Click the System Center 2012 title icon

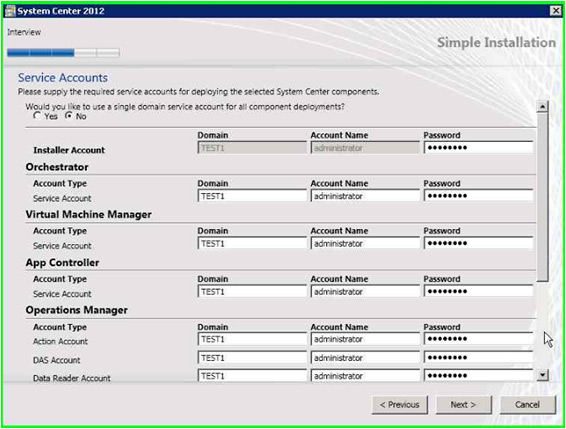click(x=11, y=11)
